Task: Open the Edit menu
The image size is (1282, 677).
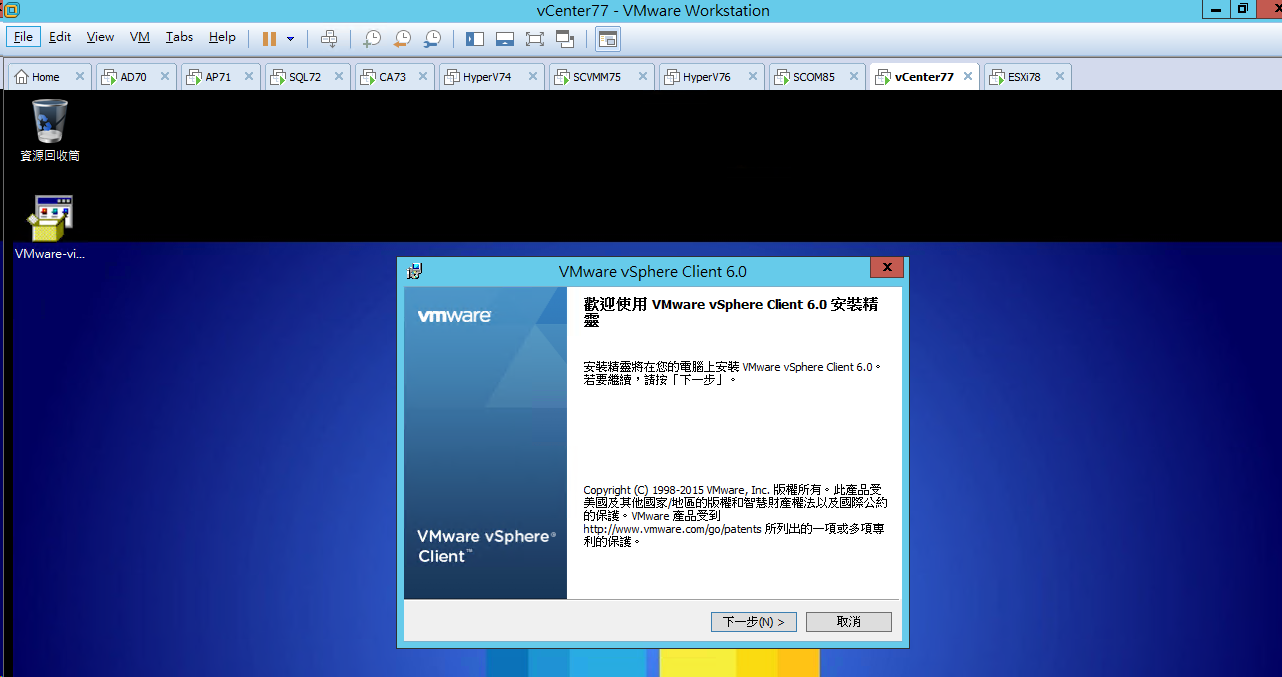Action: pos(60,37)
